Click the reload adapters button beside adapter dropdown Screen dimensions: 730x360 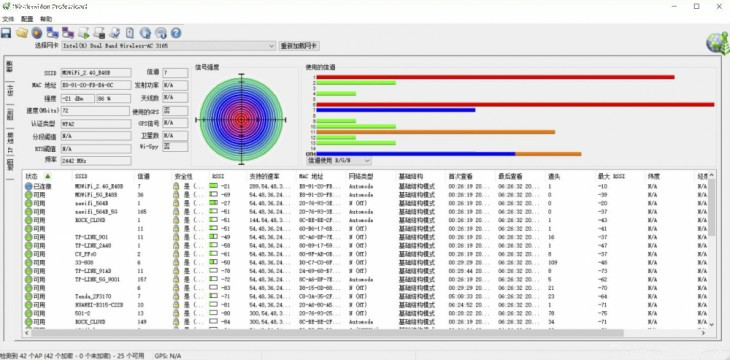pyautogui.click(x=299, y=46)
